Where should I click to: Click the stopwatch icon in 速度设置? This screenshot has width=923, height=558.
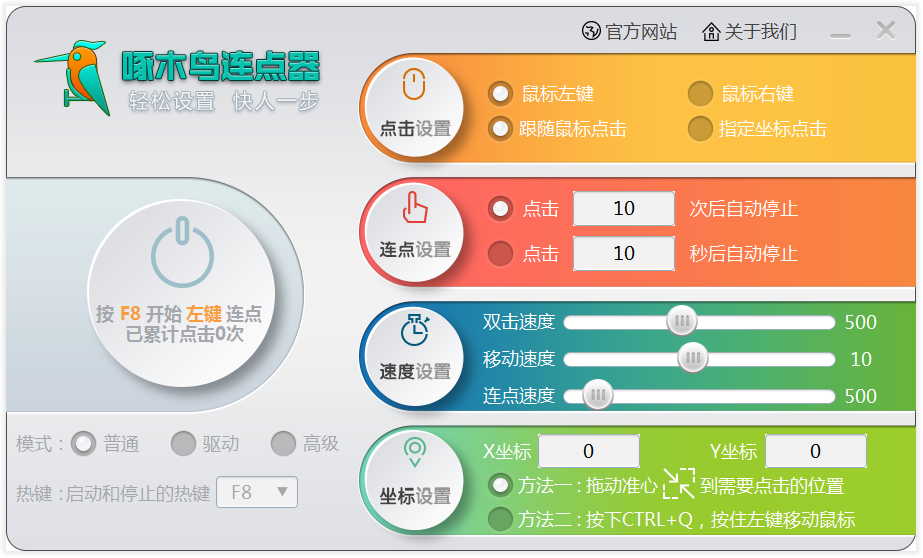coord(414,329)
